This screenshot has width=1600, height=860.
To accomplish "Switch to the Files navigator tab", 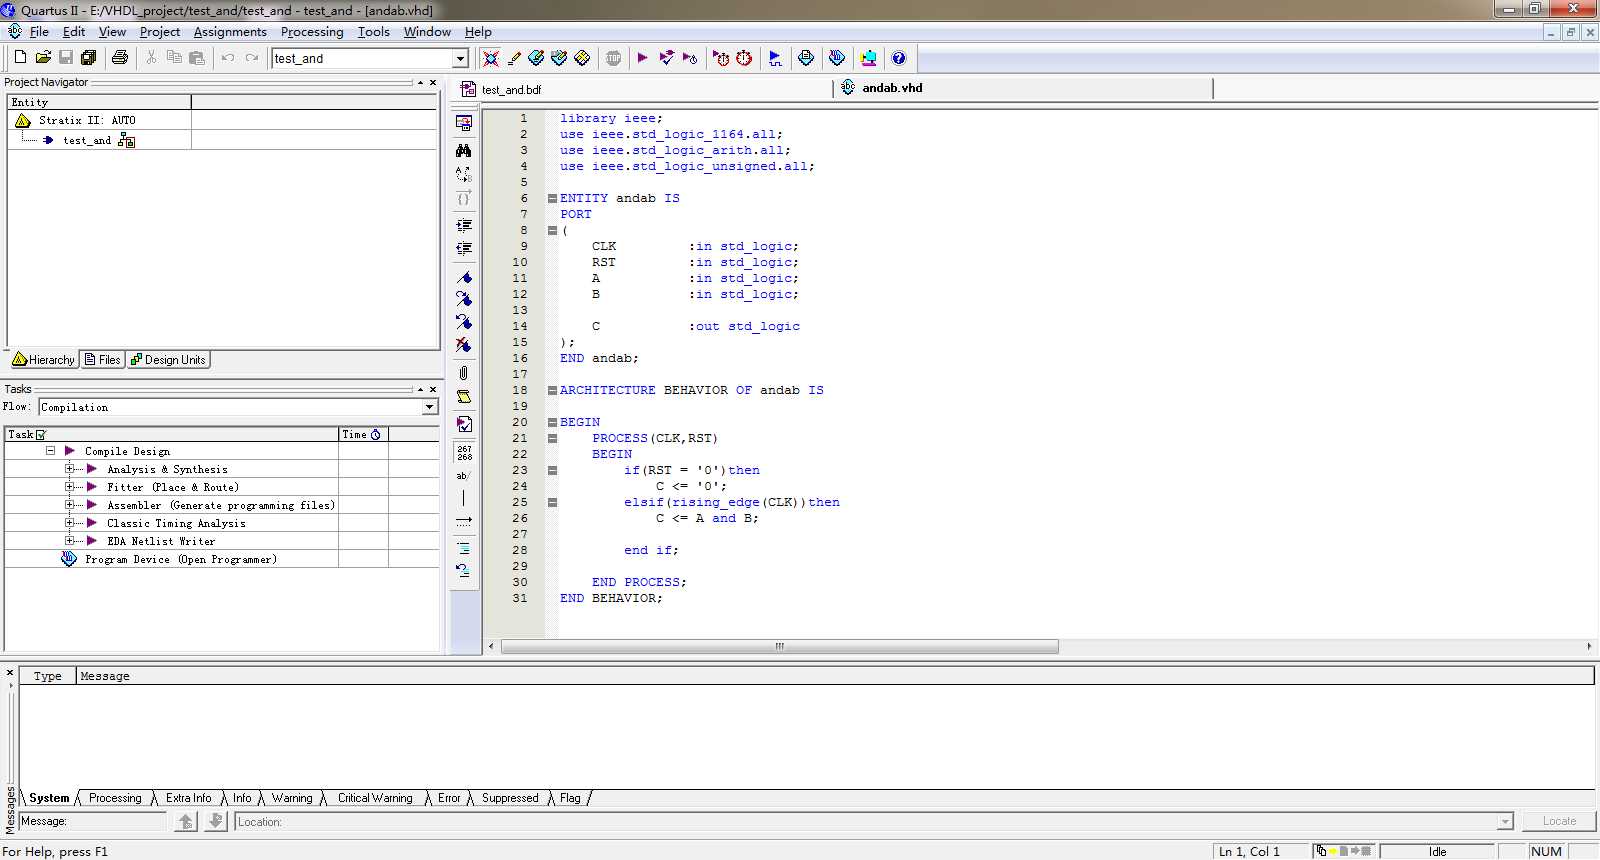I will point(102,360).
